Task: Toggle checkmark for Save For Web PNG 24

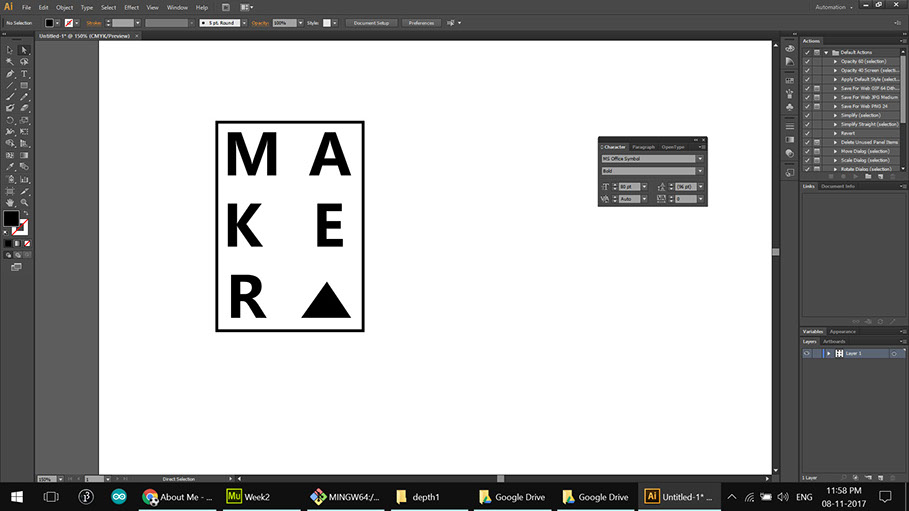Action: click(x=807, y=106)
